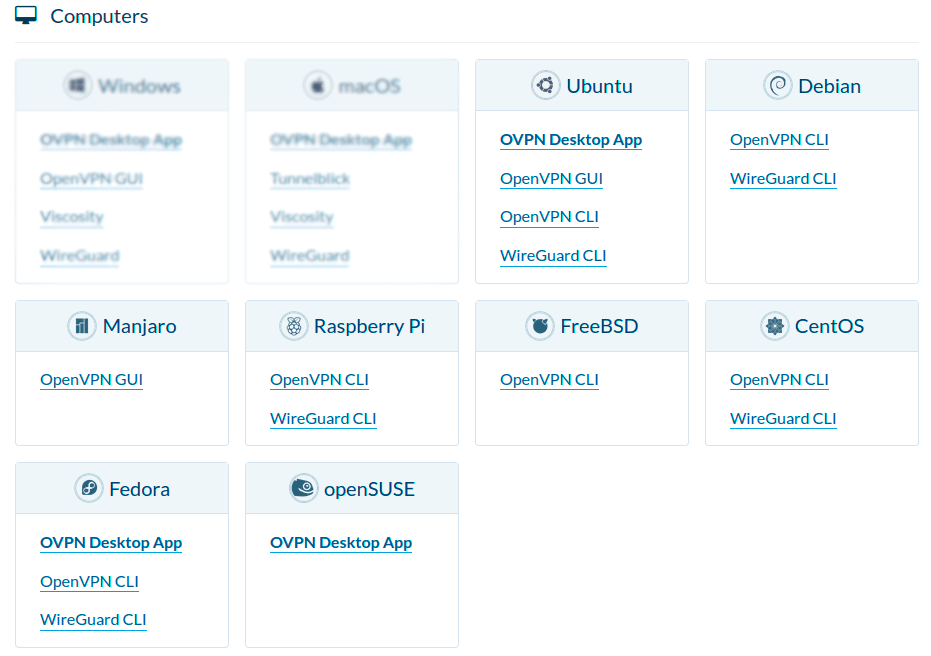Image resolution: width=931 pixels, height=656 pixels.
Task: Open Viscosity guide under Windows
Action: (x=71, y=217)
